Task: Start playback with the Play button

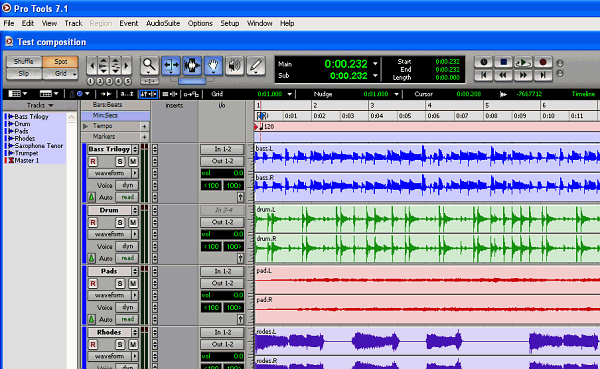Action: pos(523,62)
